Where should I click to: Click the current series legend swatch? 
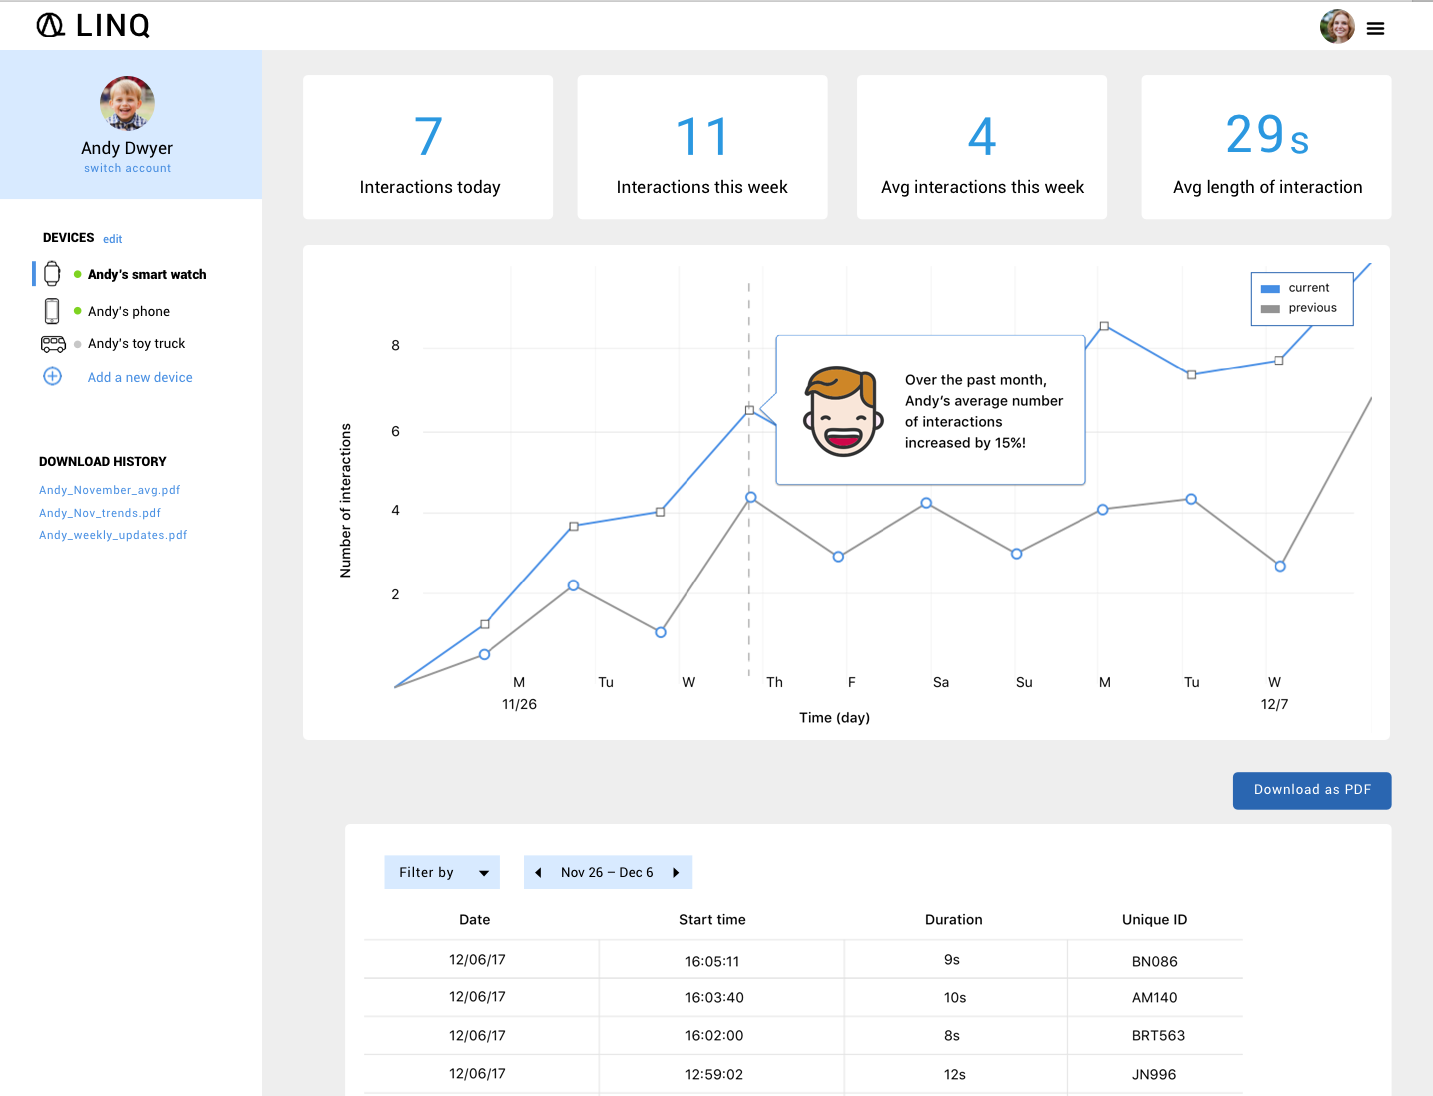pos(1270,288)
